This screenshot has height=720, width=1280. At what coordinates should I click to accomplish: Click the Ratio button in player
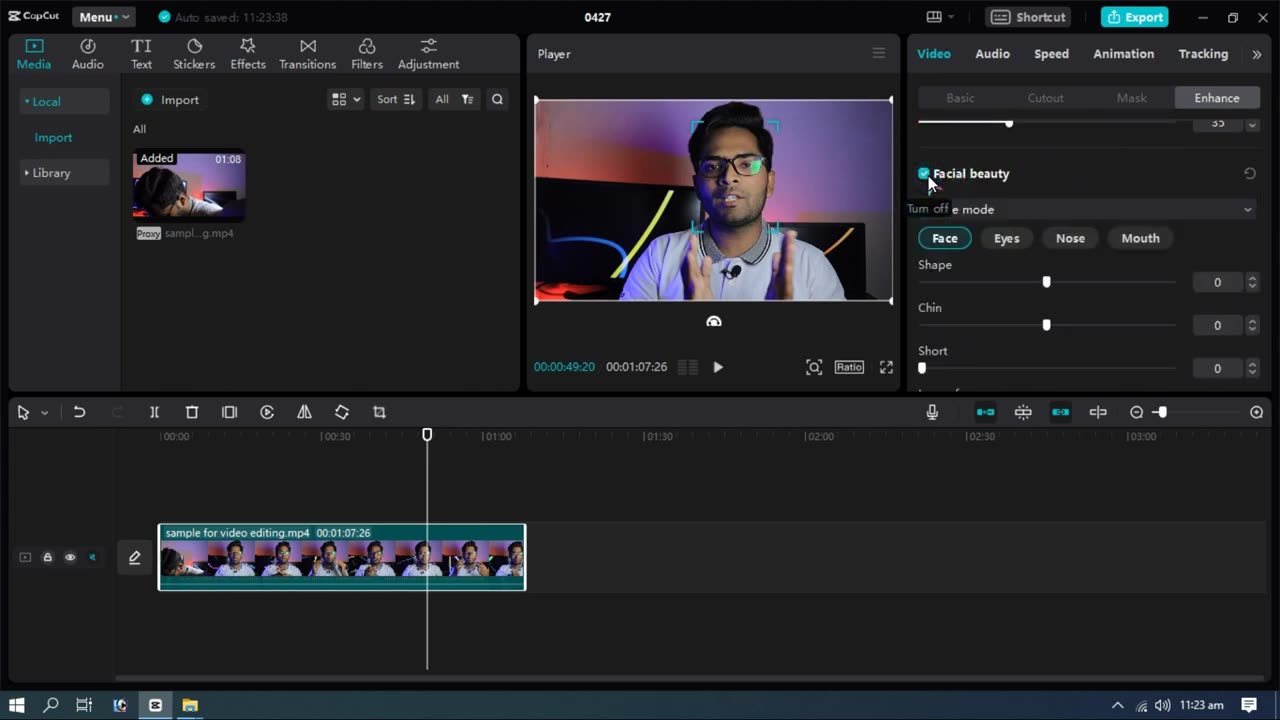tap(849, 367)
